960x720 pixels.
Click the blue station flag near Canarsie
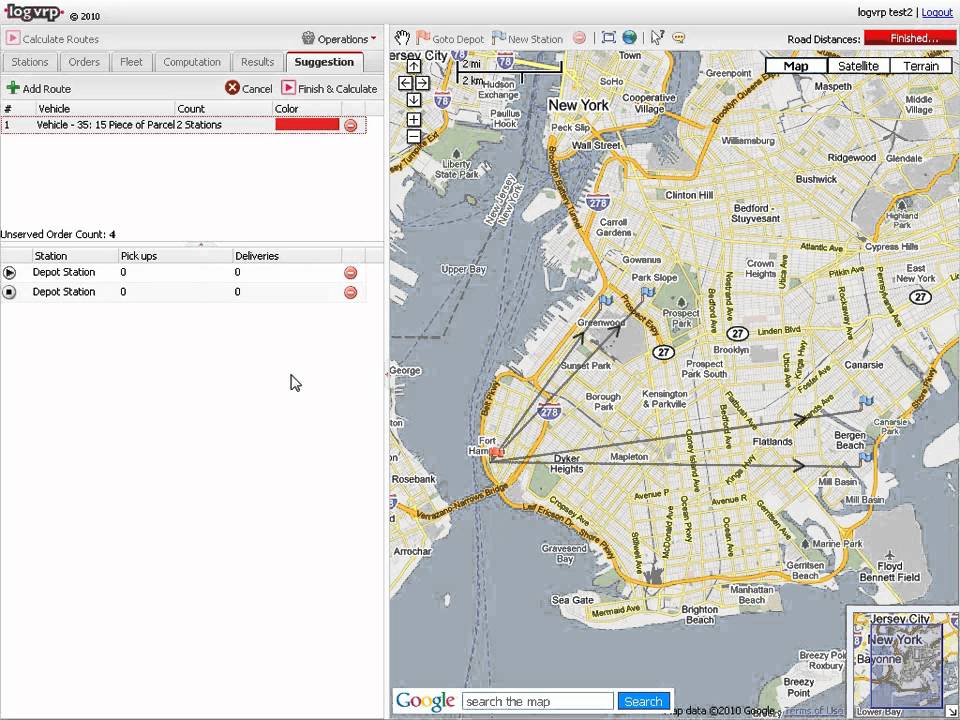tap(866, 400)
